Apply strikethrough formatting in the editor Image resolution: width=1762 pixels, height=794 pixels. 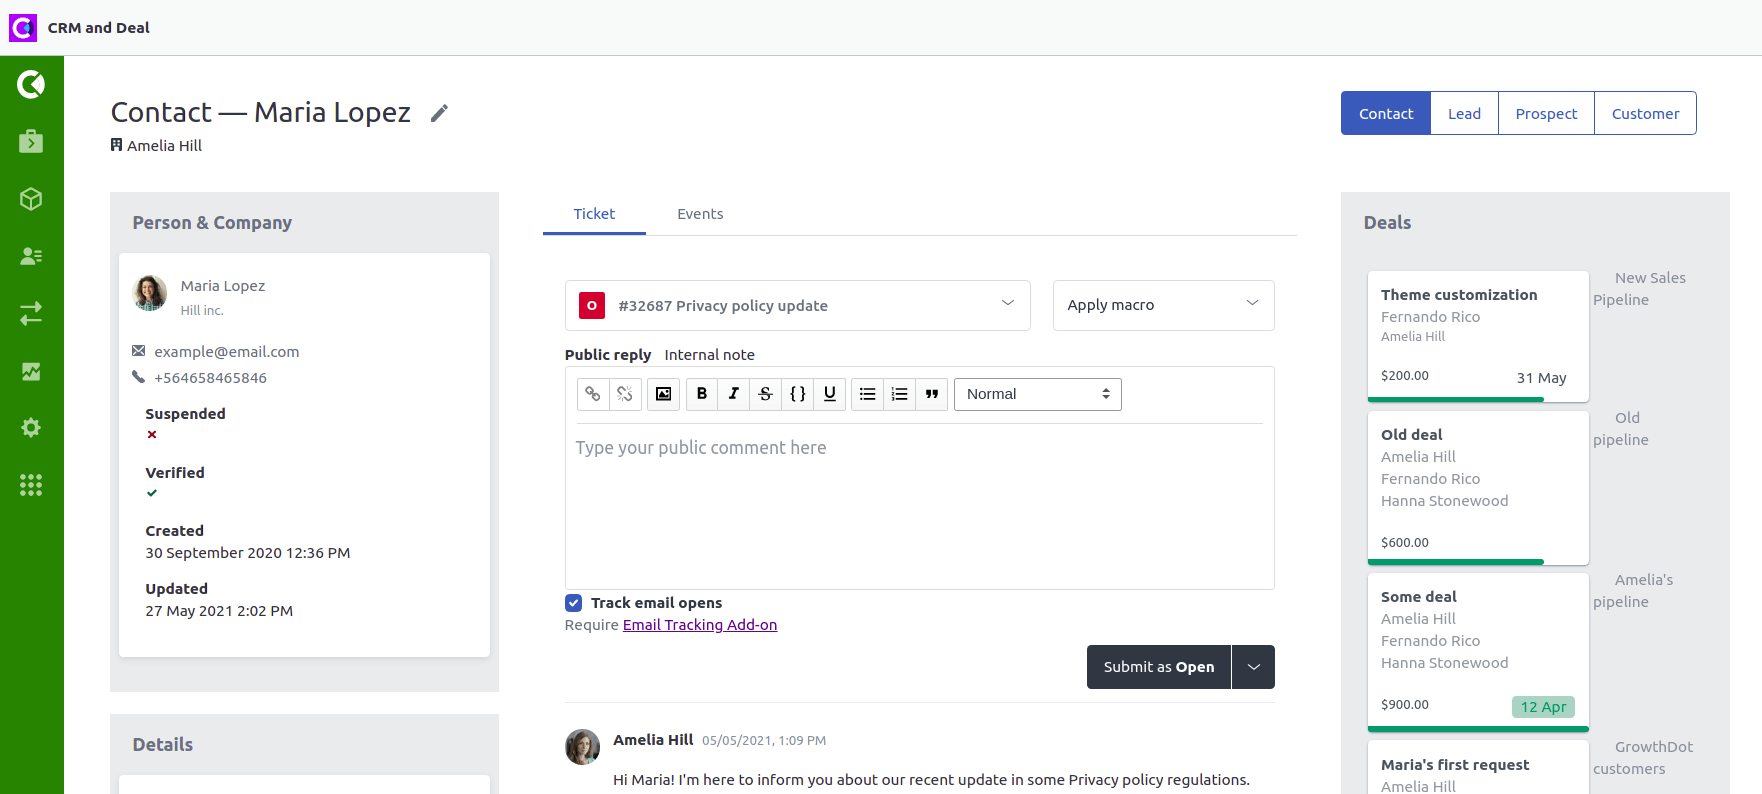tap(766, 394)
